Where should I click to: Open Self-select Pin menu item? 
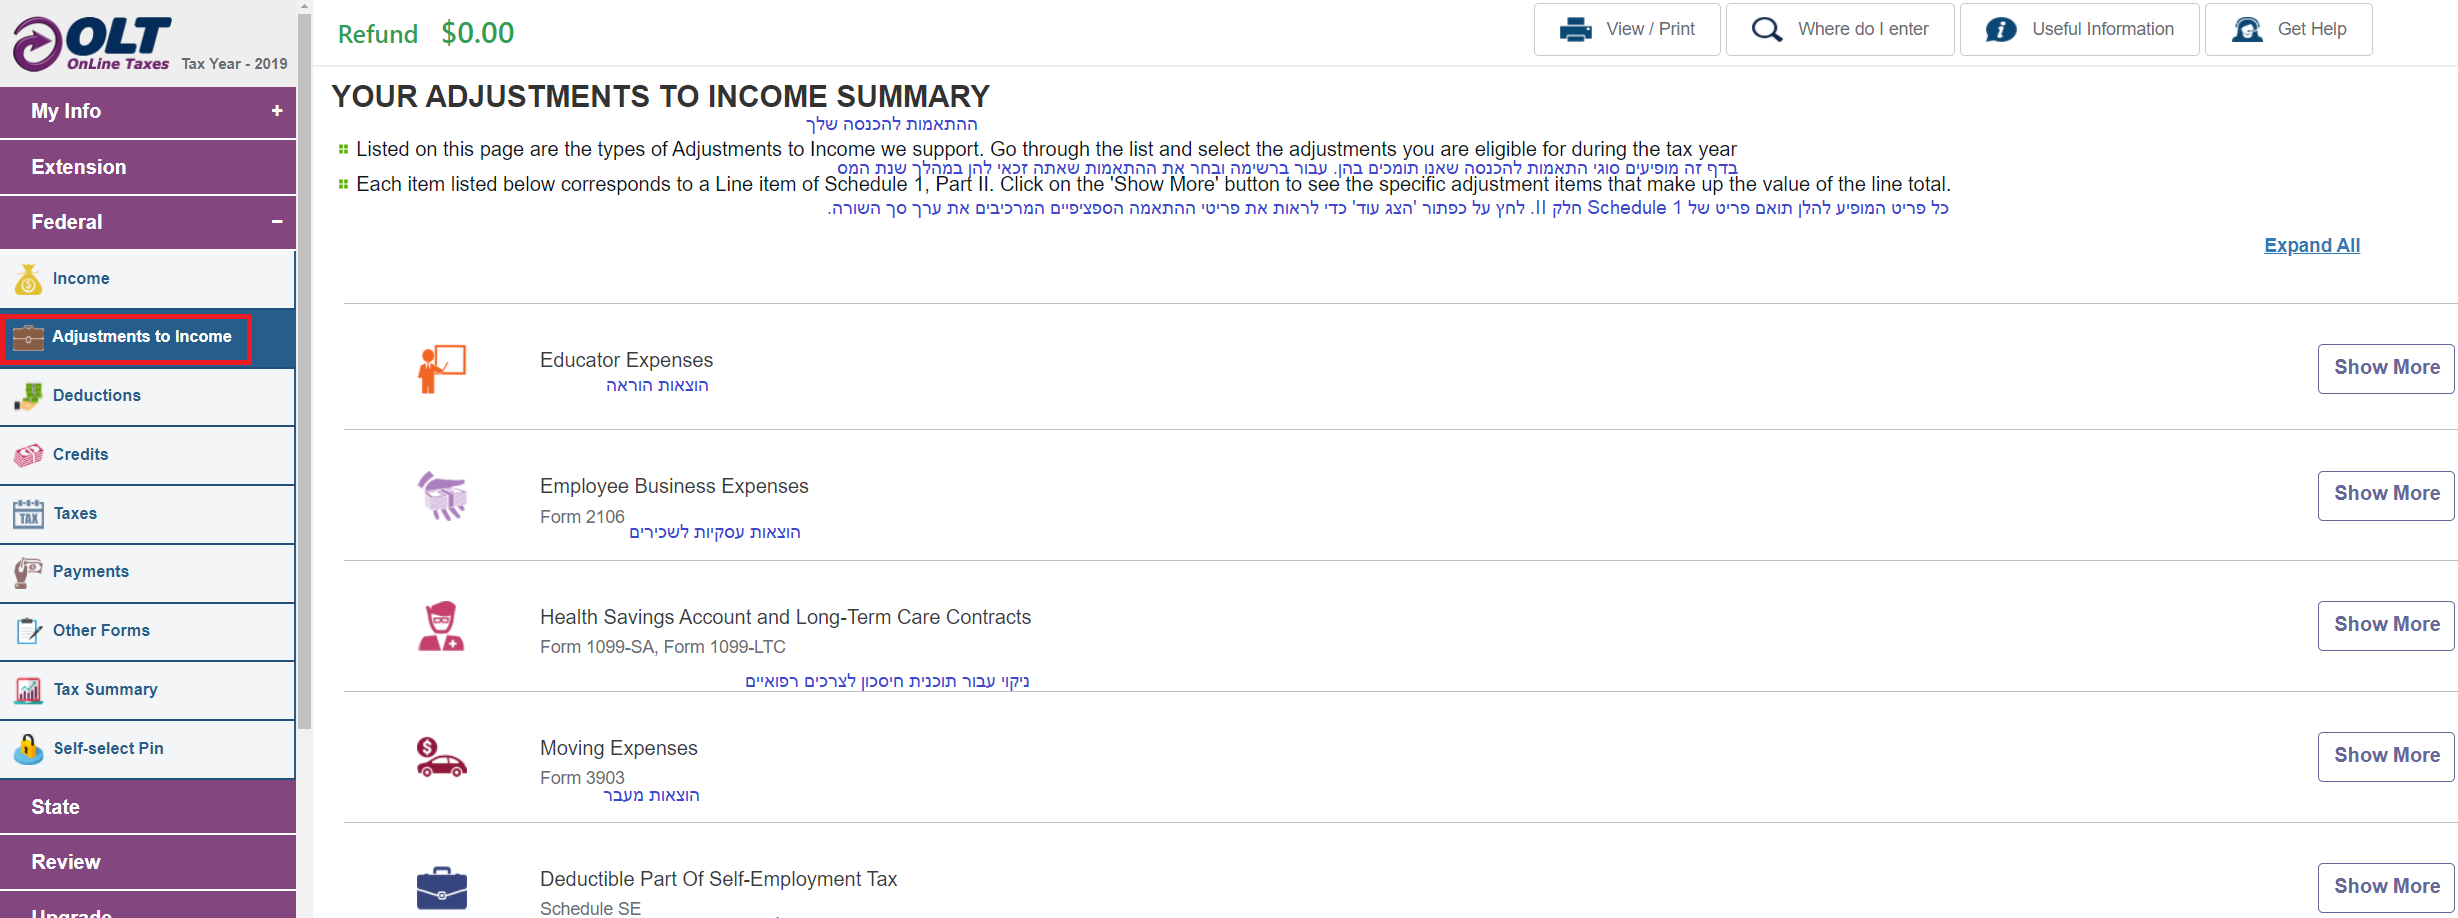tap(148, 748)
